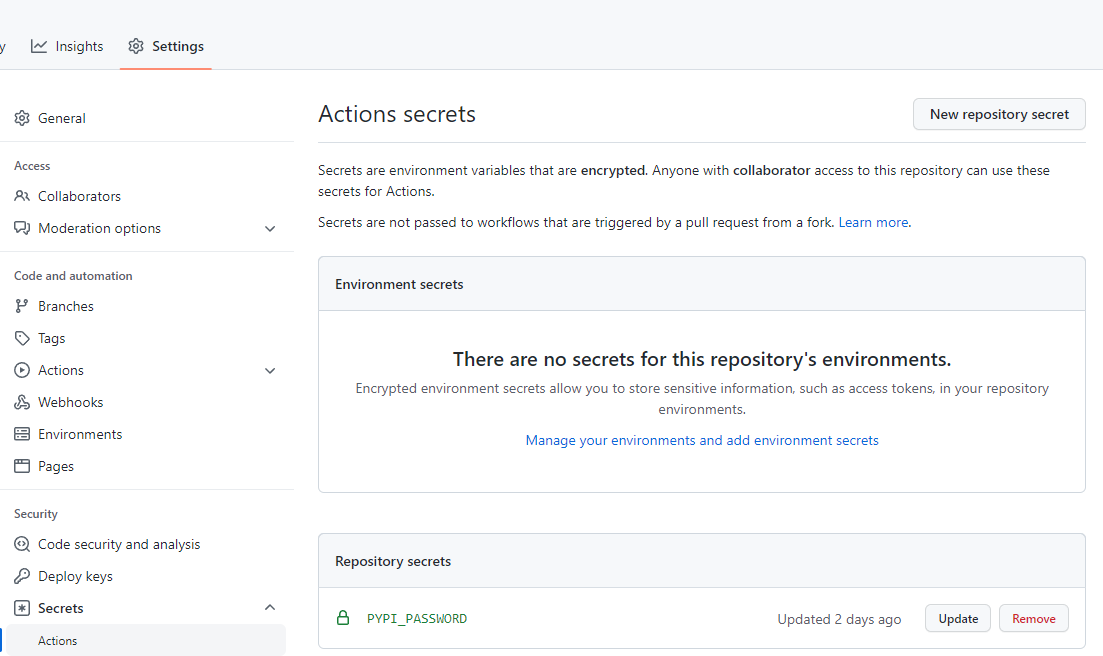The image size is (1103, 656).
Task: Switch to the Insights tab
Action: click(68, 46)
